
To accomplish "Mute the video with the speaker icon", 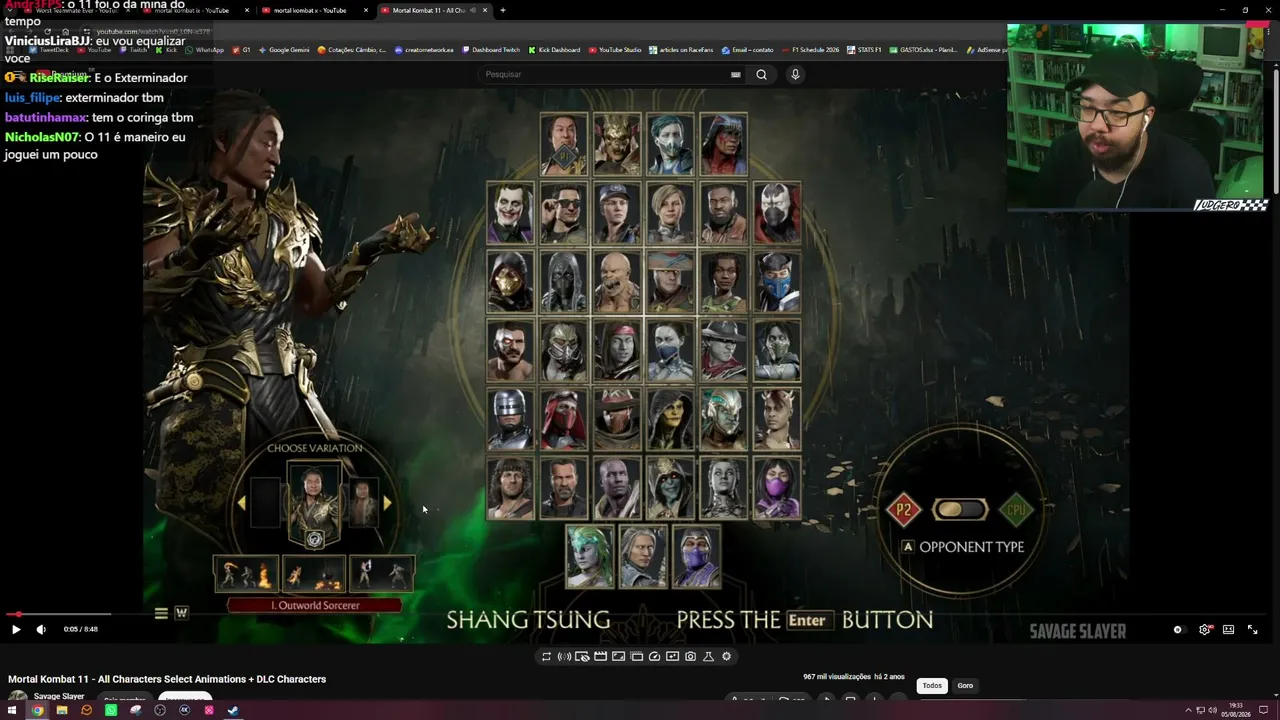I will (41, 629).
